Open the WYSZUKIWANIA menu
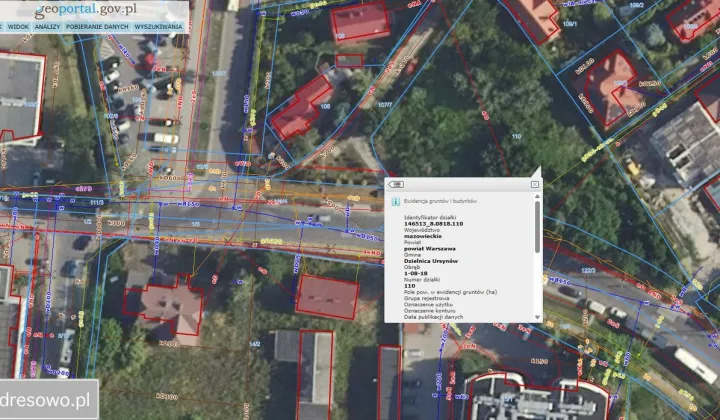720x420 pixels. point(158,27)
